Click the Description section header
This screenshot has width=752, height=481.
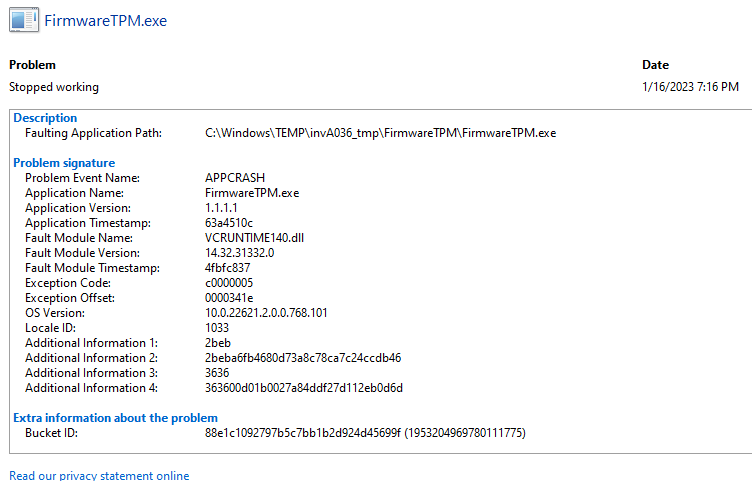click(45, 118)
